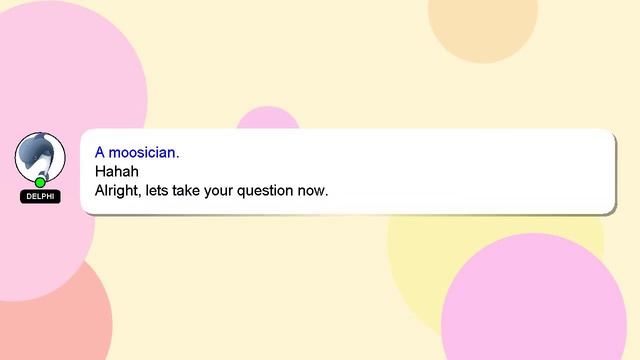
Task: Click the word "take" in the last line
Action: tap(186, 191)
